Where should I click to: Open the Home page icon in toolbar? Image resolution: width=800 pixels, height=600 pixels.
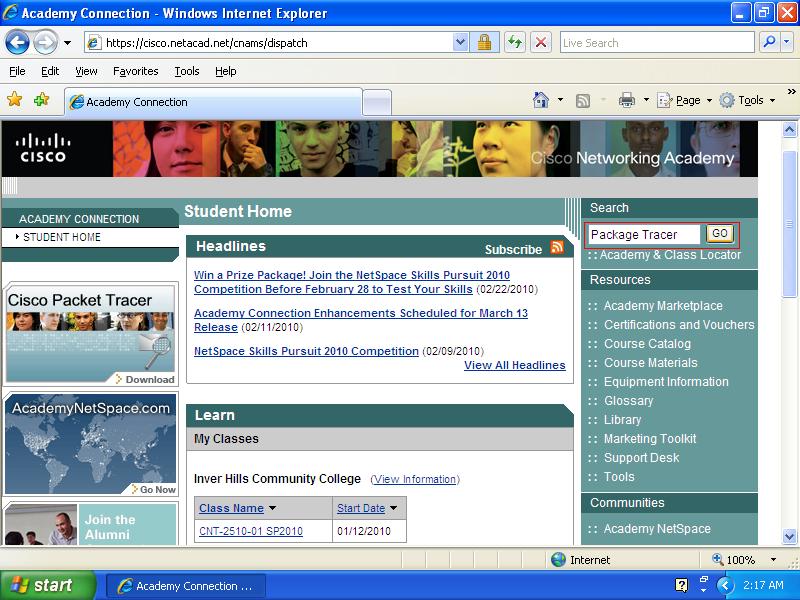click(540, 99)
